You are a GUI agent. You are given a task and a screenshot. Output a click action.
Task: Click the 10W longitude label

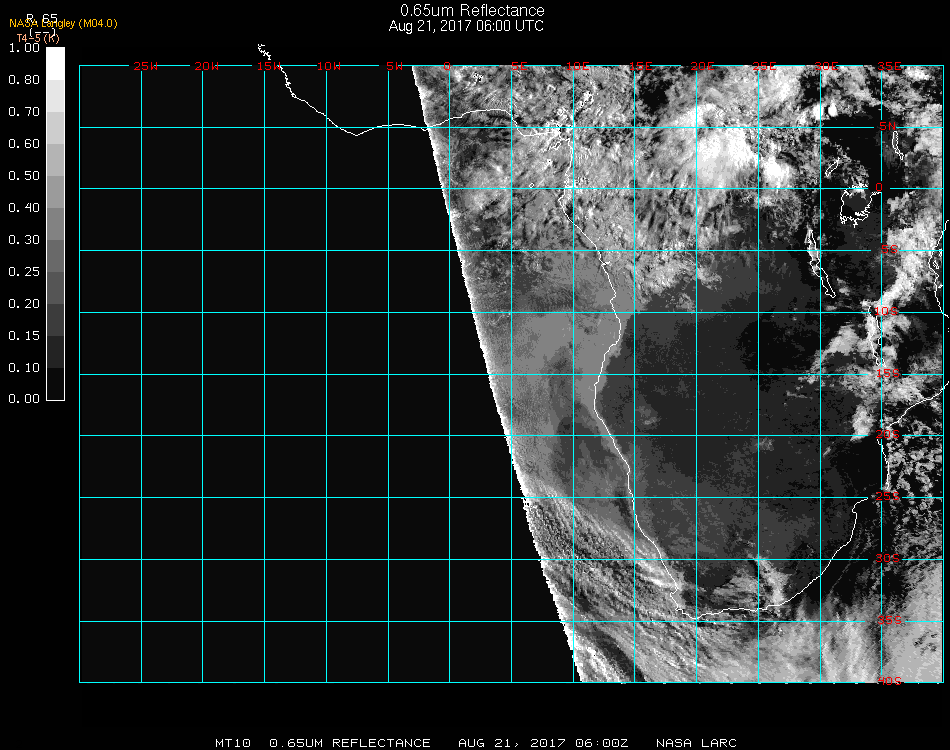pyautogui.click(x=329, y=66)
